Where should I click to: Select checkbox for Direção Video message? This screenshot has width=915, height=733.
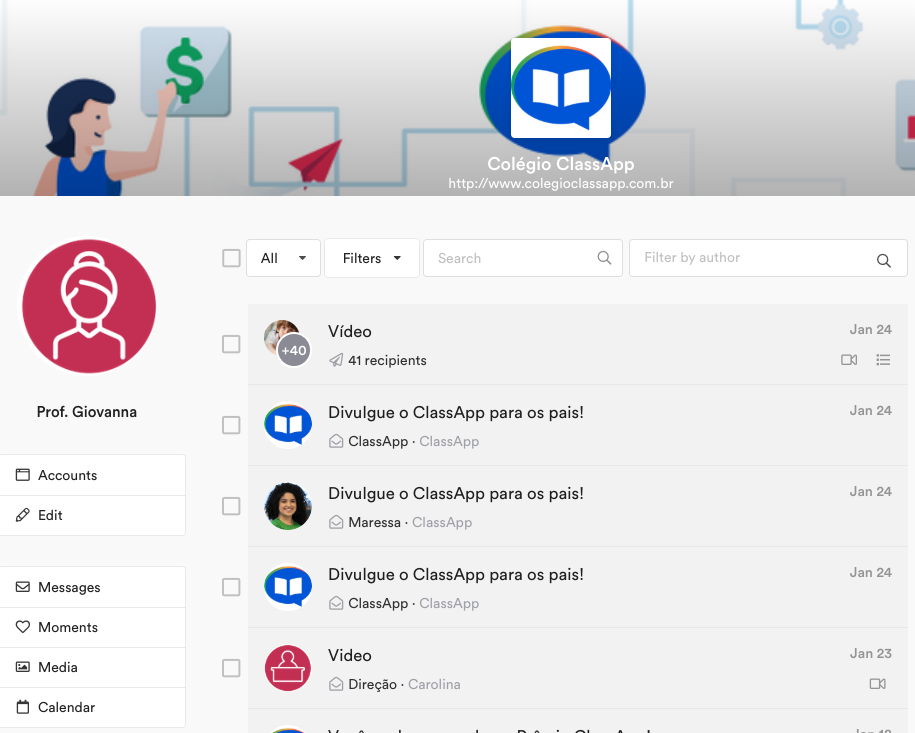tap(231, 668)
